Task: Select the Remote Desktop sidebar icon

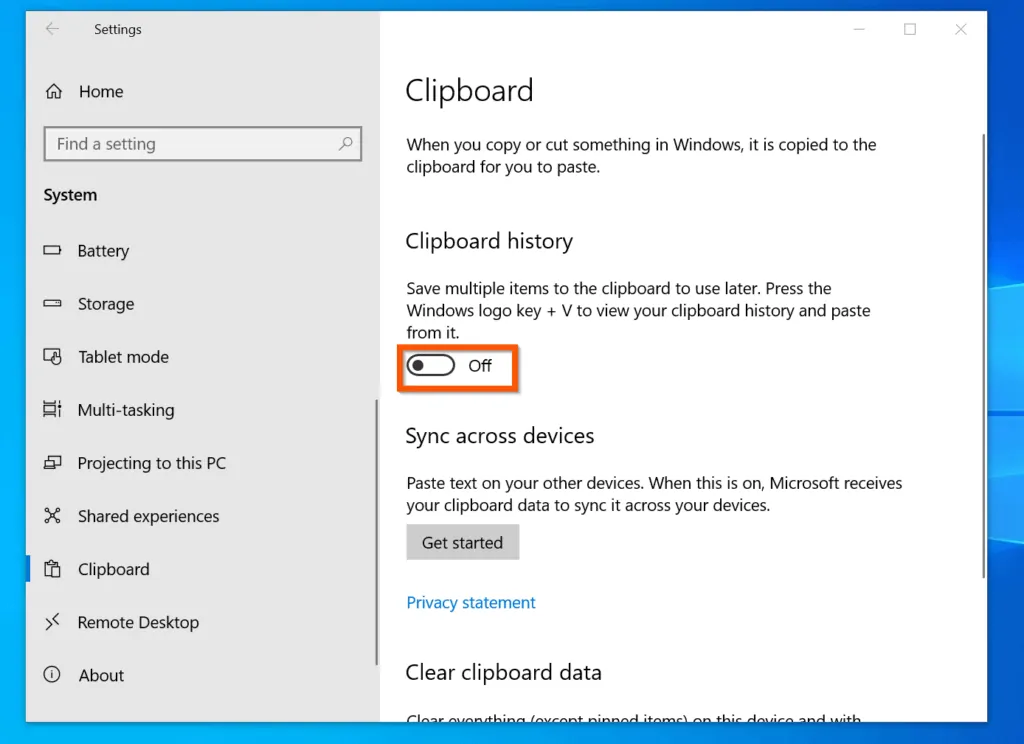Action: 53,622
